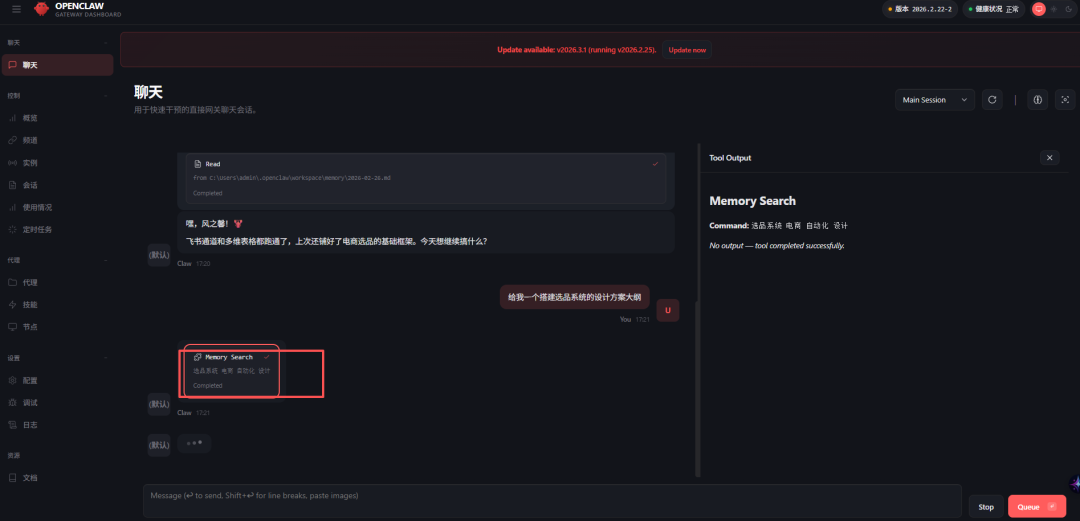Viewport: 1080px width, 521px height.
Task: Switch to light theme sun toggle
Action: click(x=1053, y=9)
